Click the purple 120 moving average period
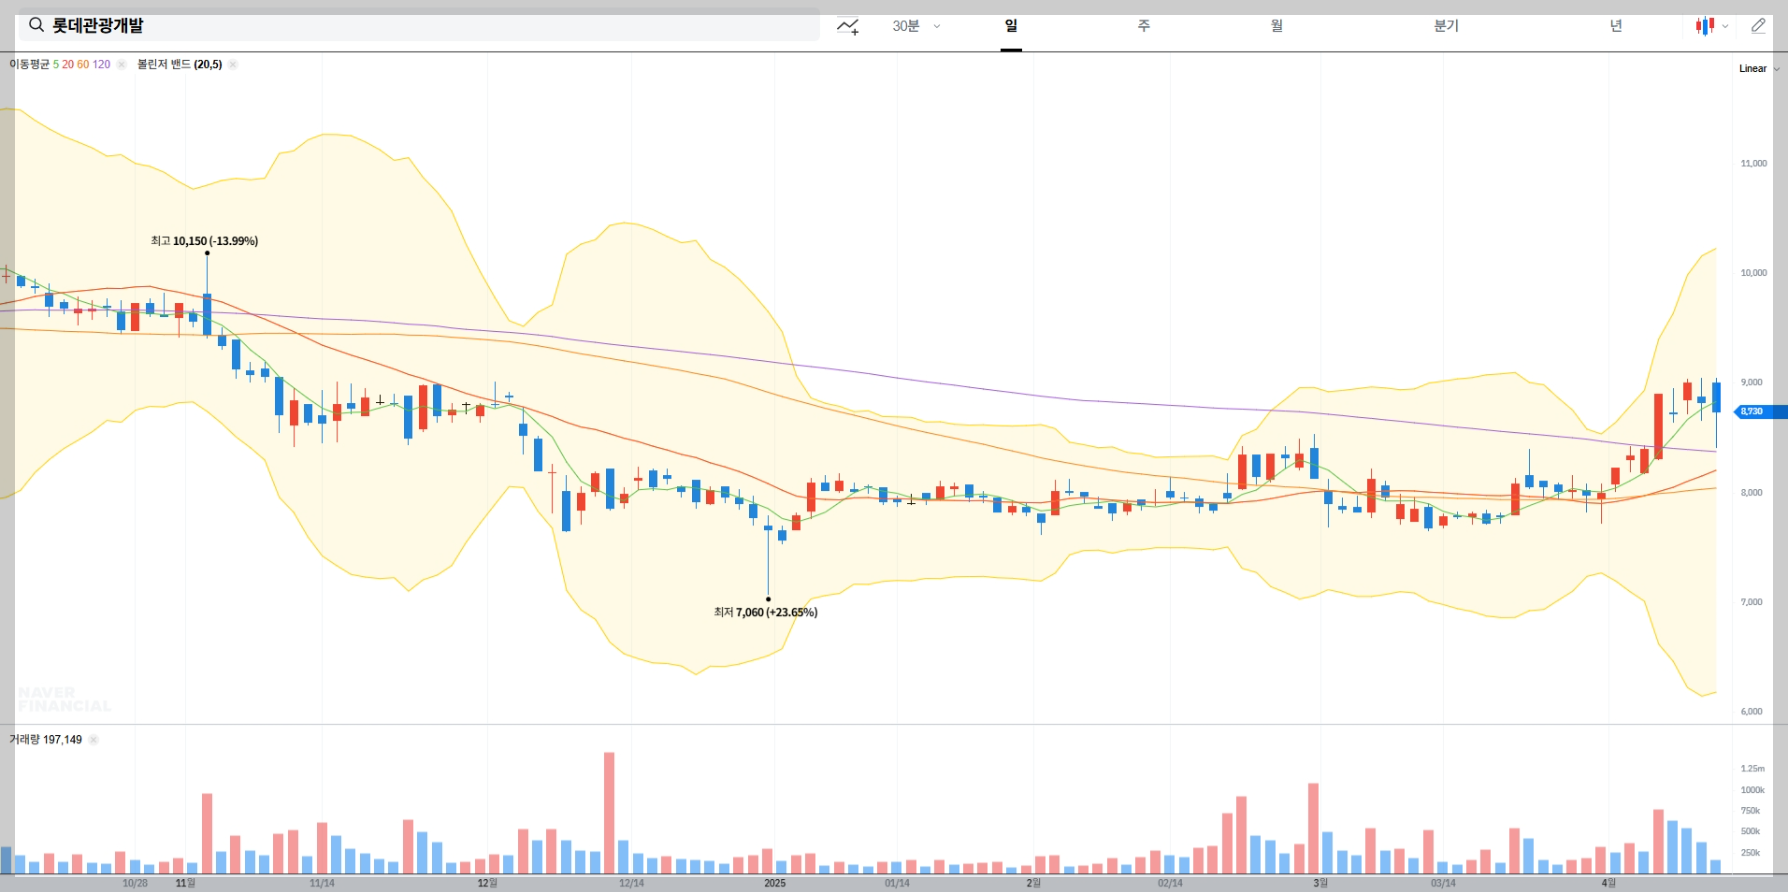Image resolution: width=1788 pixels, height=892 pixels. (x=102, y=64)
